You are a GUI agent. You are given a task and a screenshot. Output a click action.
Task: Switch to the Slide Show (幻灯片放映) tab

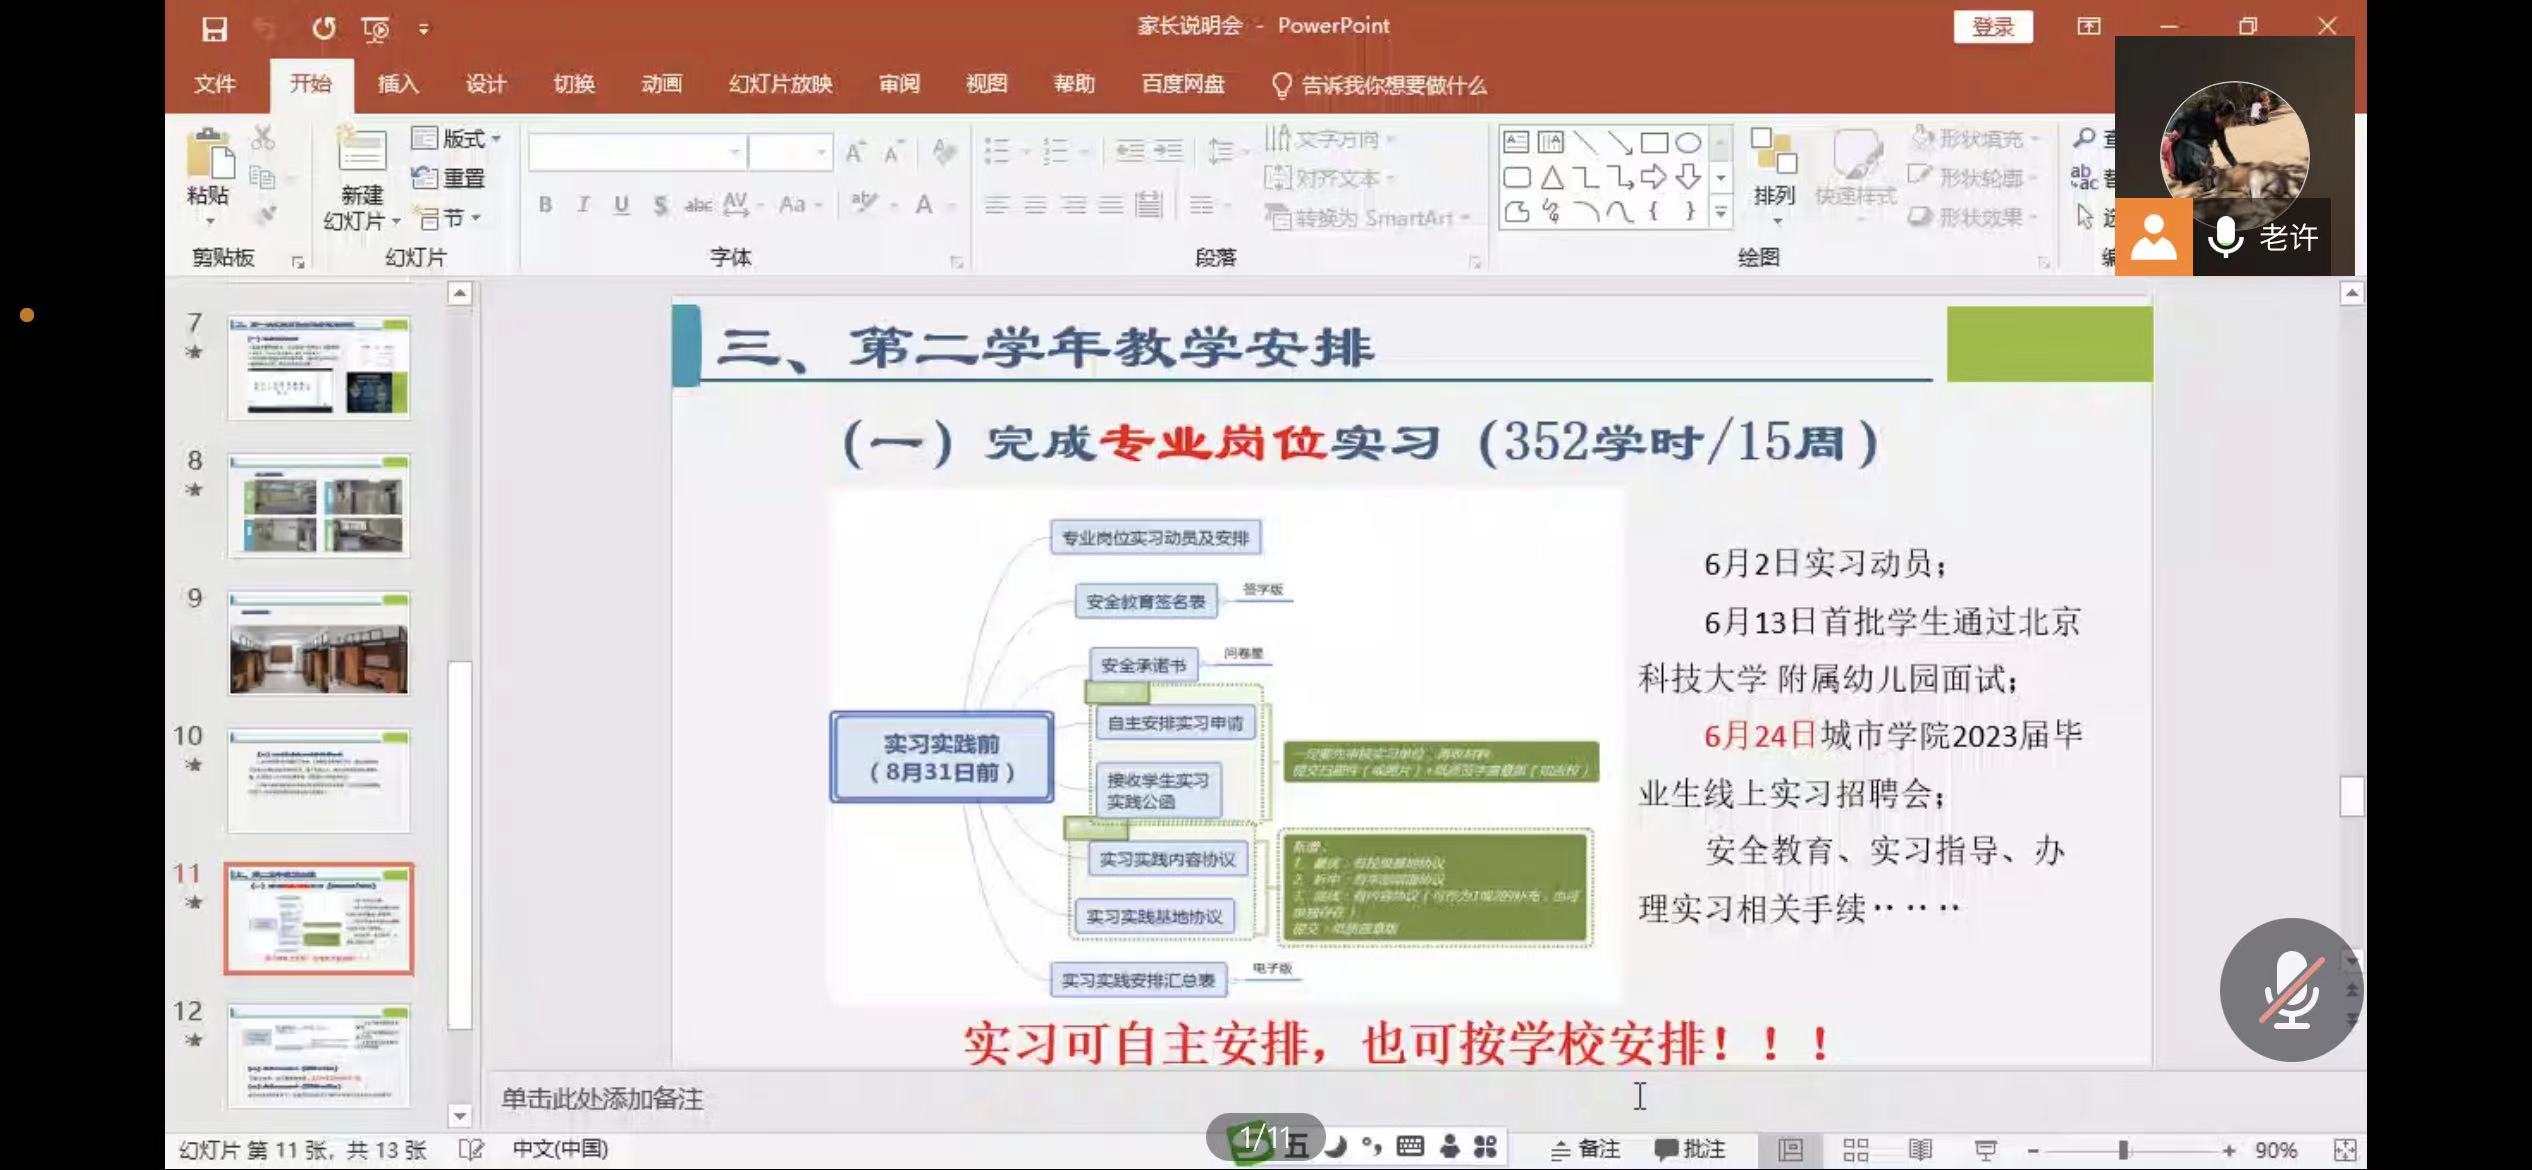coord(780,84)
